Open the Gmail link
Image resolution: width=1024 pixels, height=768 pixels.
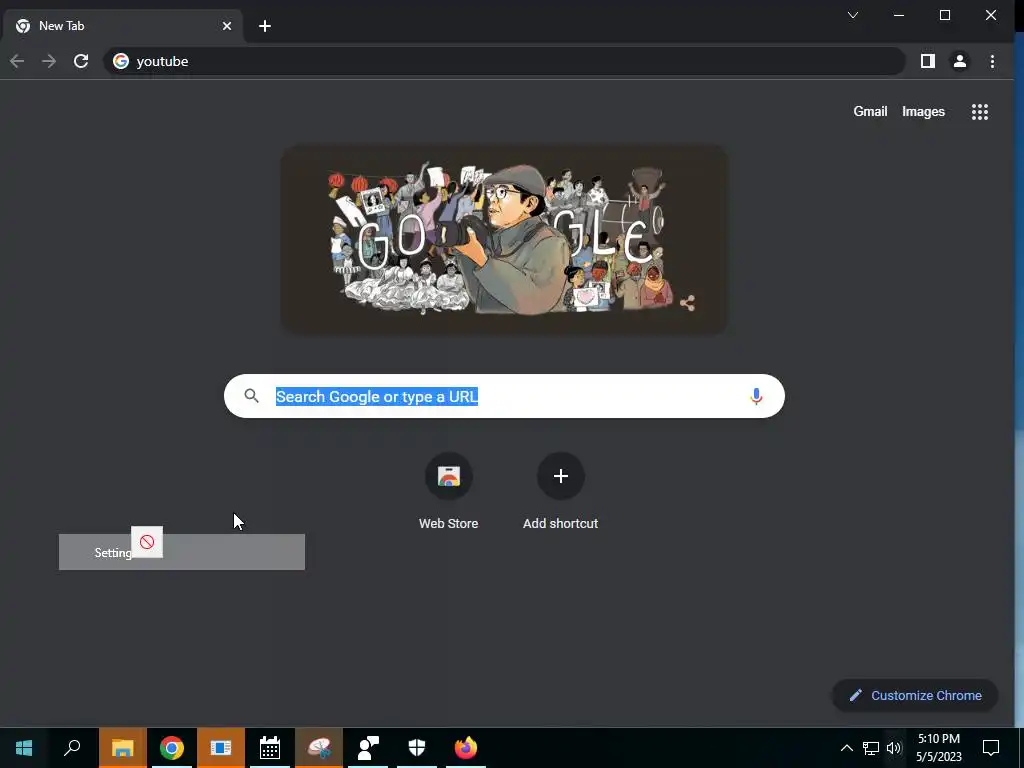click(870, 112)
